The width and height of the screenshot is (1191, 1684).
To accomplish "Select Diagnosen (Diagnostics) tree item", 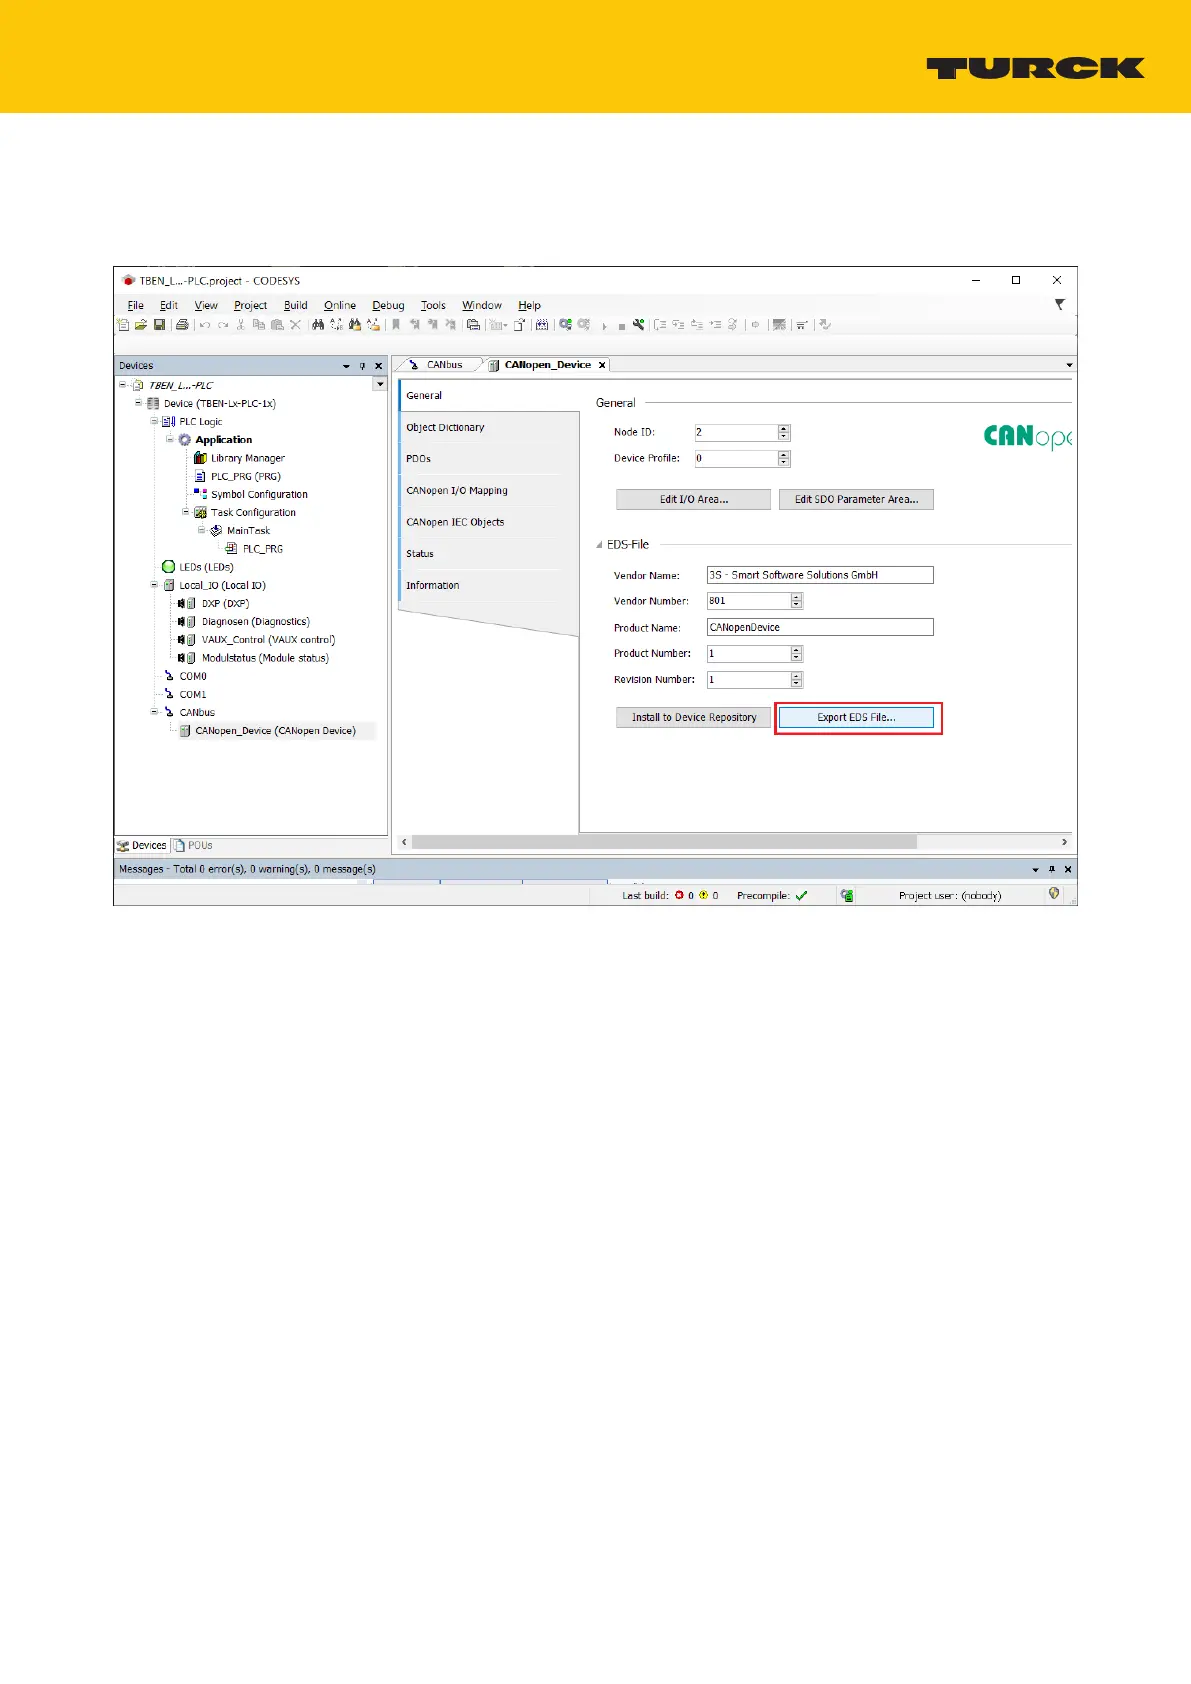I will 256,621.
